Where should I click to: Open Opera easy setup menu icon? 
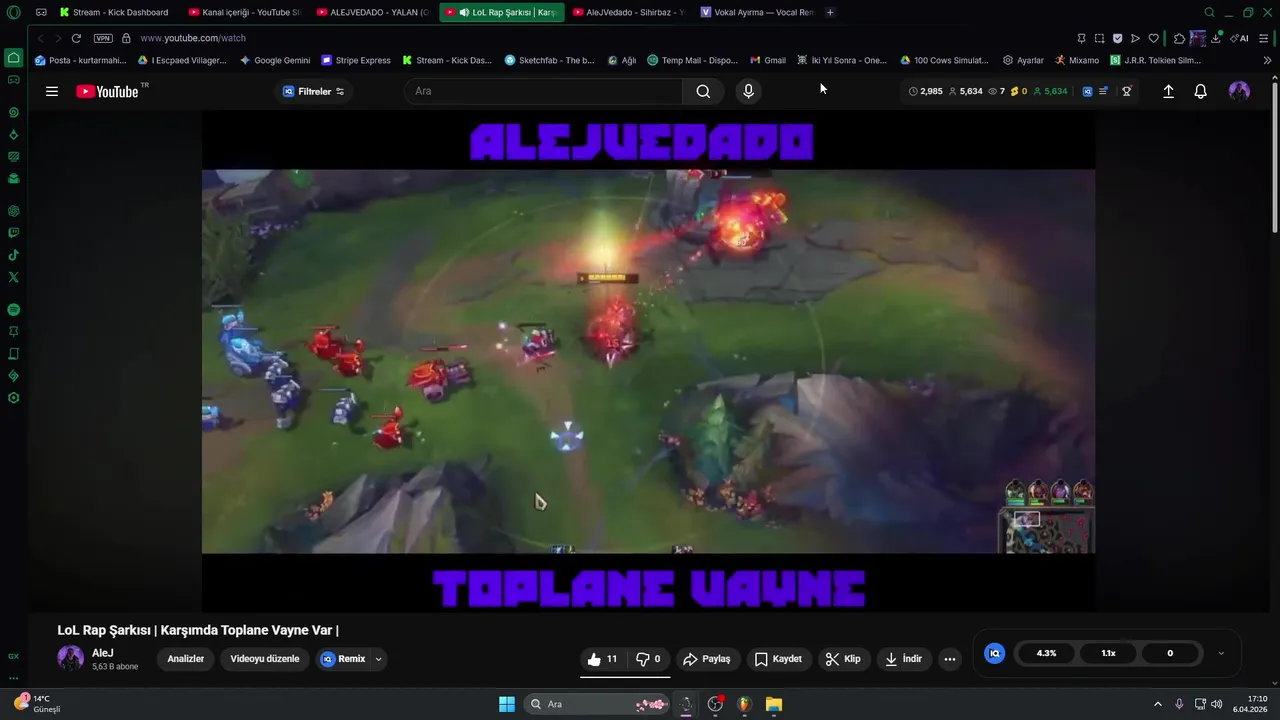click(x=1264, y=38)
